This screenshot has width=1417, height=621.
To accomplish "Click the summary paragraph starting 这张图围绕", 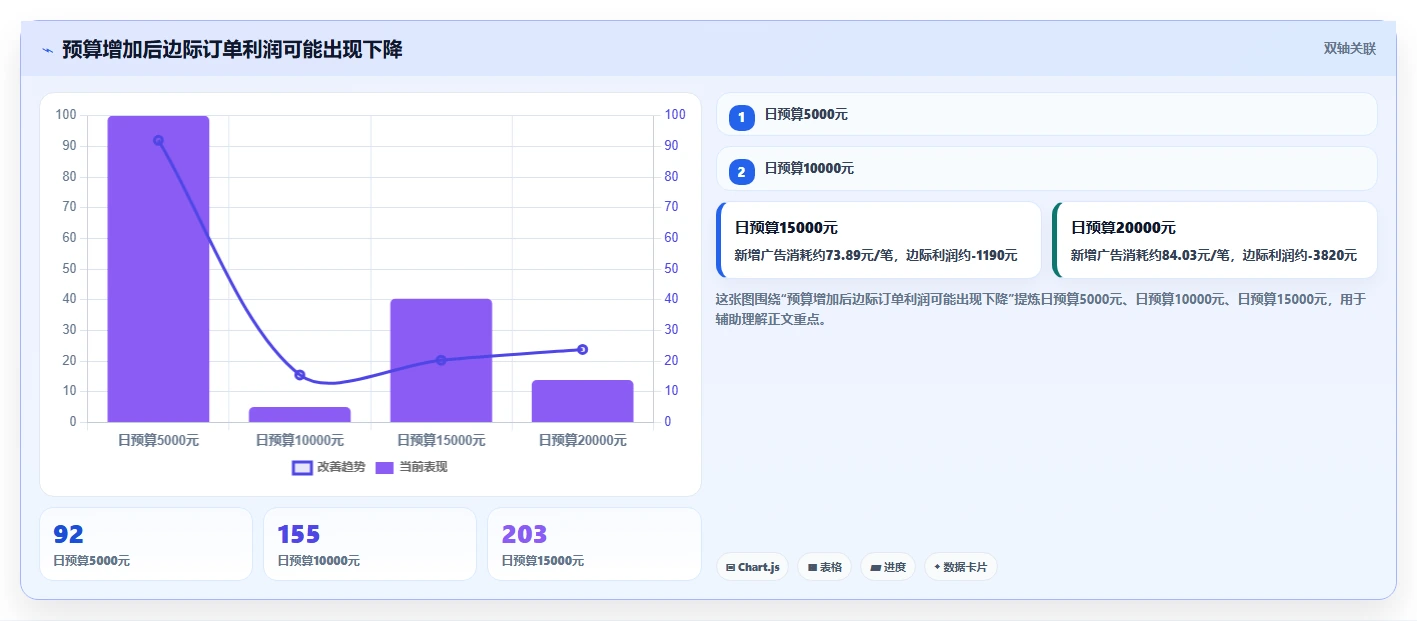I will (1041, 309).
